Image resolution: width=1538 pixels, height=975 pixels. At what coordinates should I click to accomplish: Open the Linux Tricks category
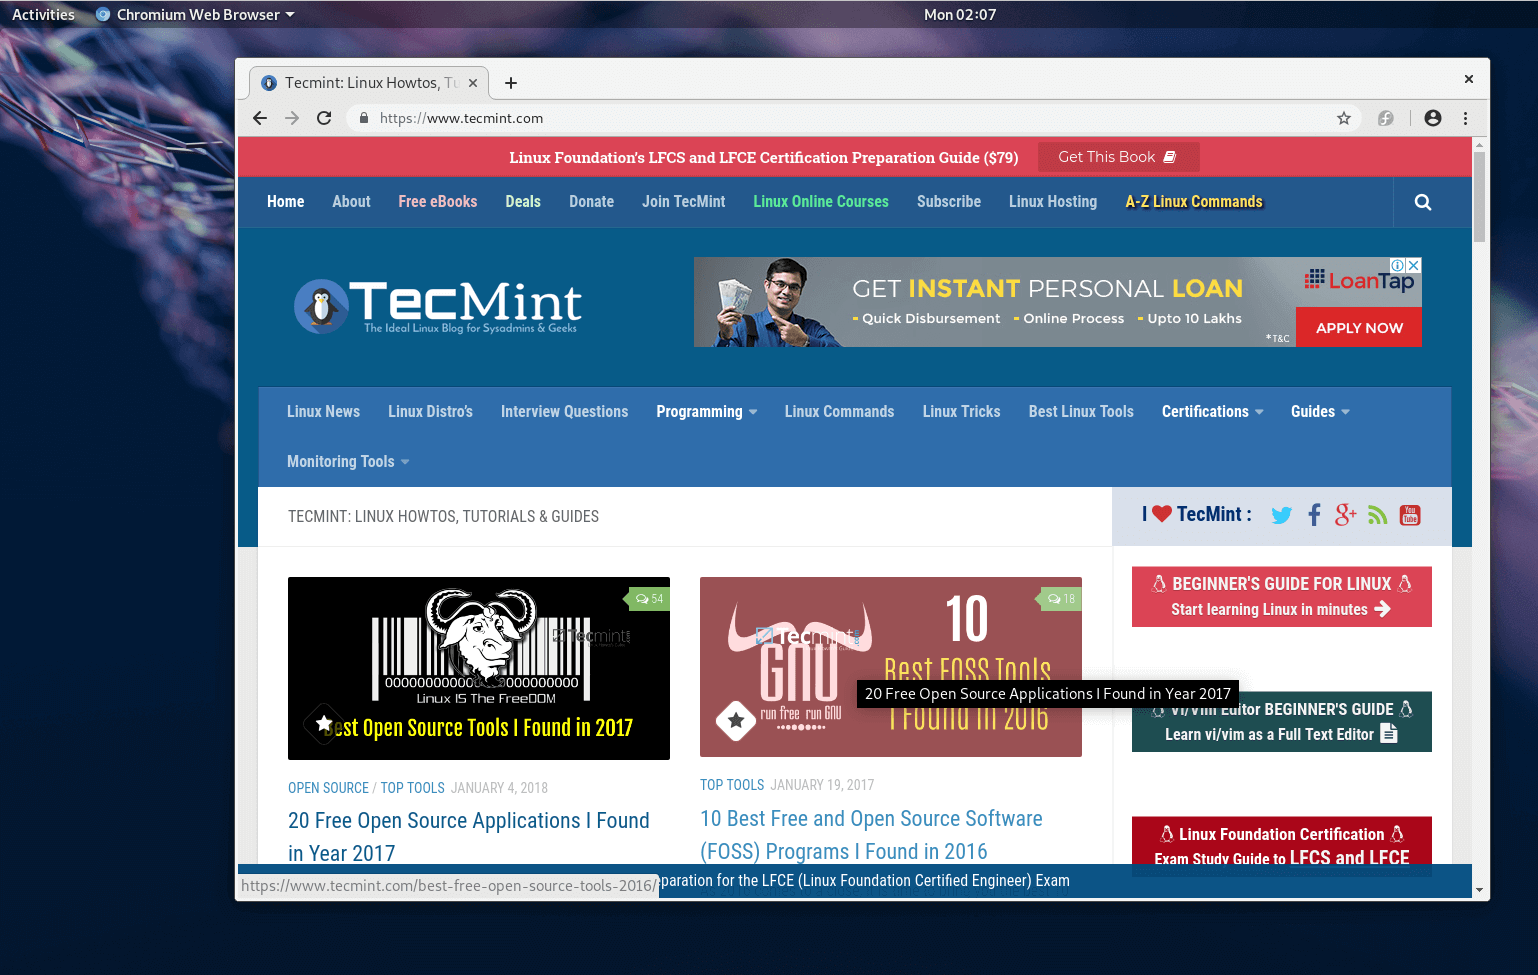[x=961, y=412]
